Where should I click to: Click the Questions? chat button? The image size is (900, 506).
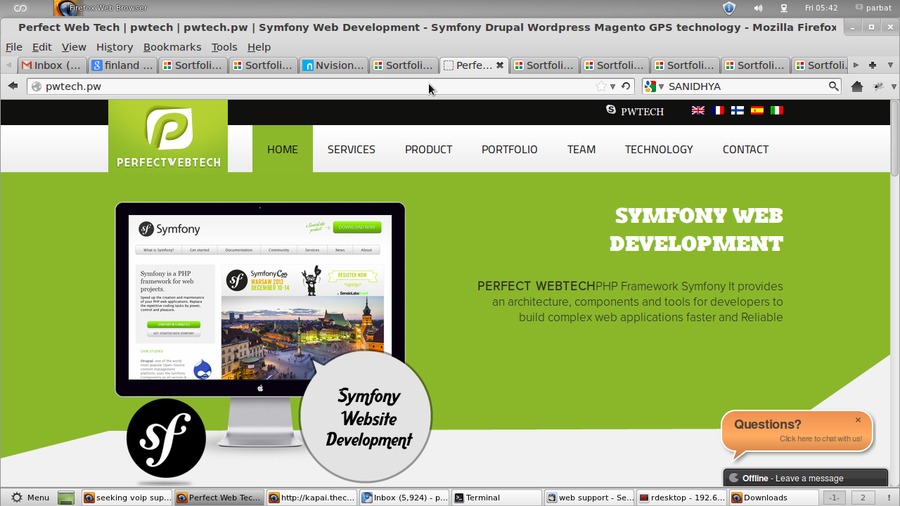pos(797,431)
